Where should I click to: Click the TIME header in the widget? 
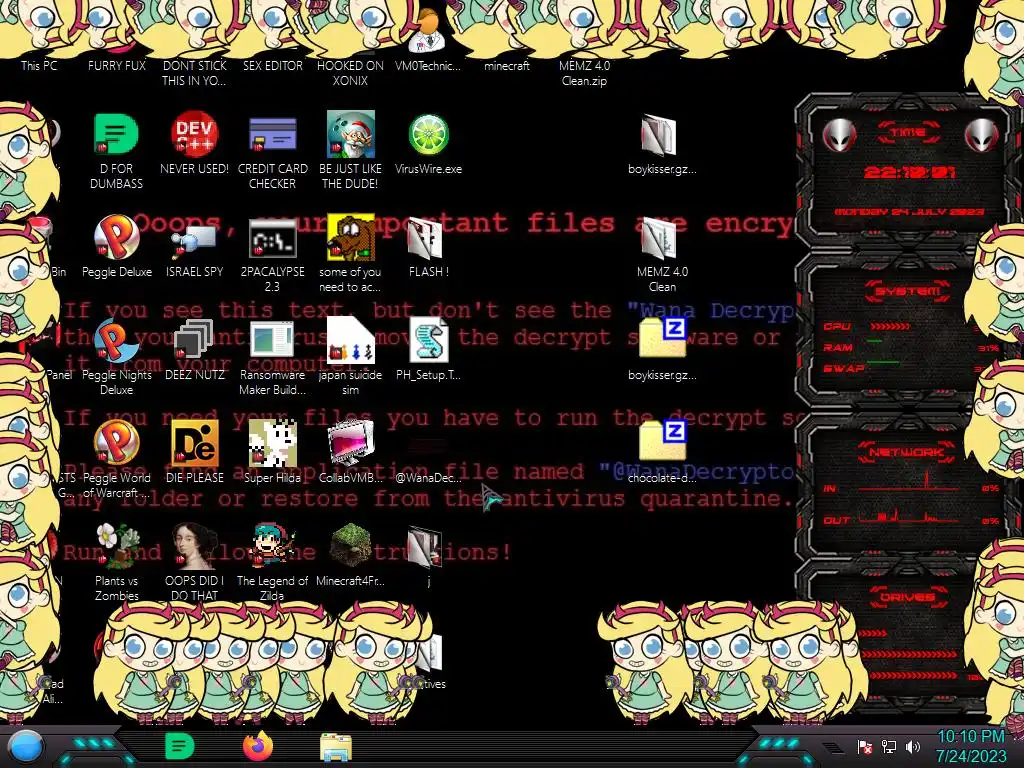(x=908, y=133)
